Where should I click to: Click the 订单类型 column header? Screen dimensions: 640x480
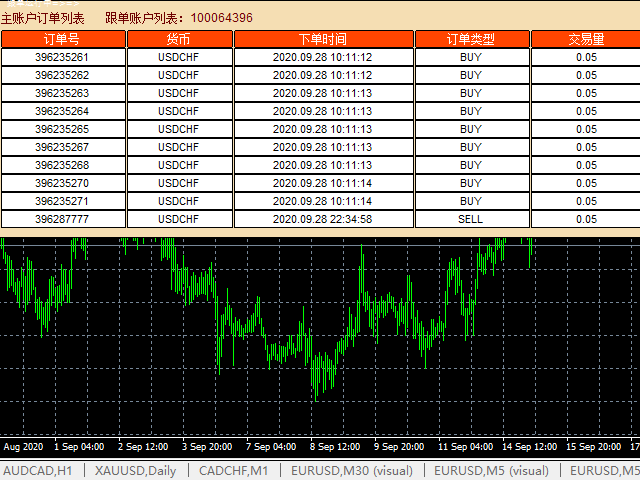click(x=472, y=39)
